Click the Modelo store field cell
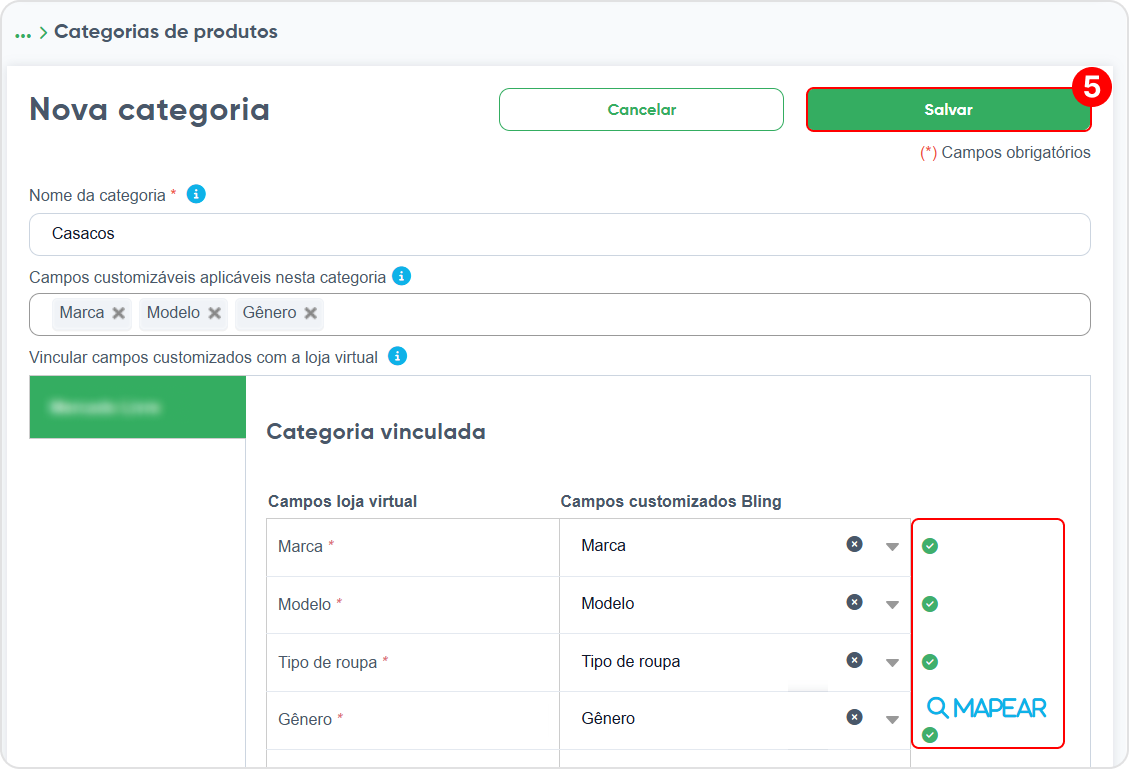 413,605
